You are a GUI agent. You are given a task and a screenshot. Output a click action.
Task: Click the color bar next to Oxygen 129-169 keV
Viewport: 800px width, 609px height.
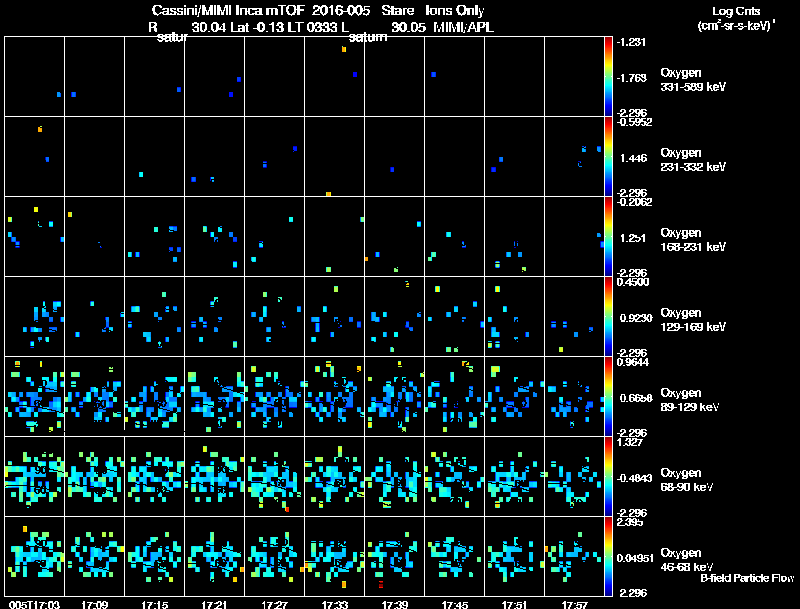(x=608, y=316)
